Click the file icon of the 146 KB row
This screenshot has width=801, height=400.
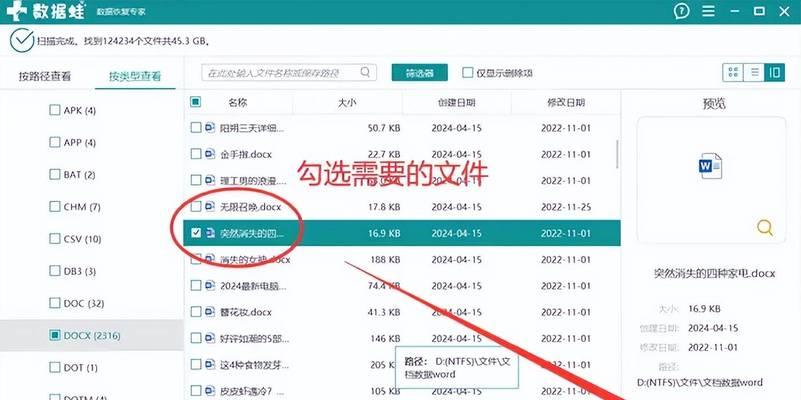210,338
